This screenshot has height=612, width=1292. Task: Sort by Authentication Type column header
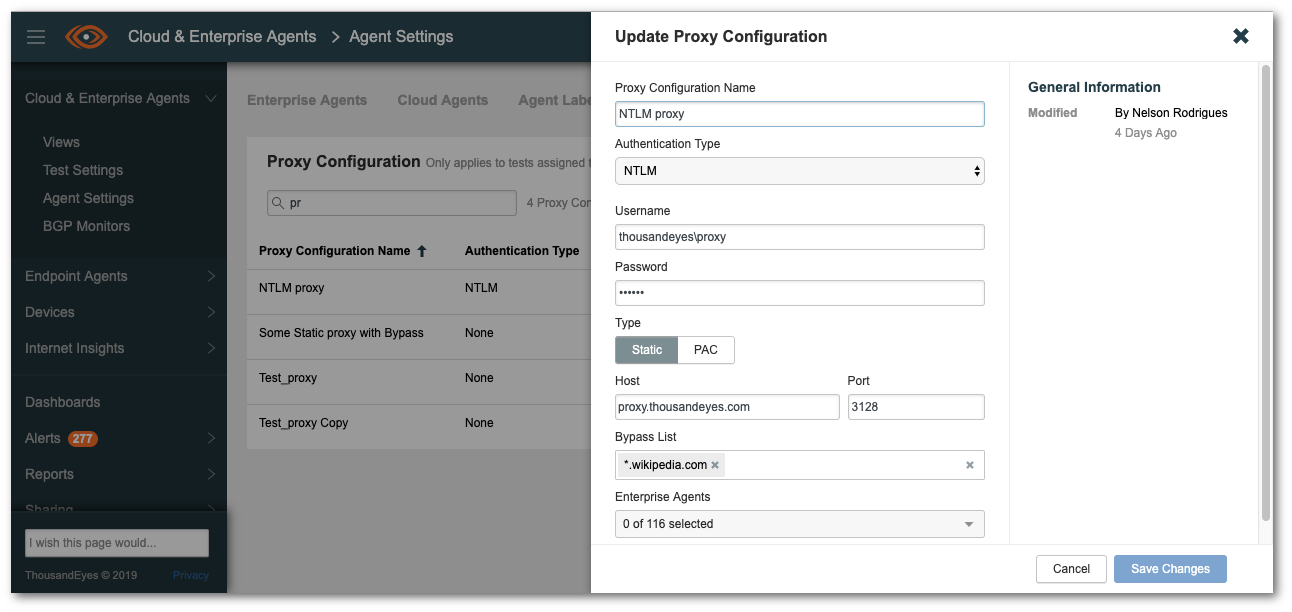[522, 251]
